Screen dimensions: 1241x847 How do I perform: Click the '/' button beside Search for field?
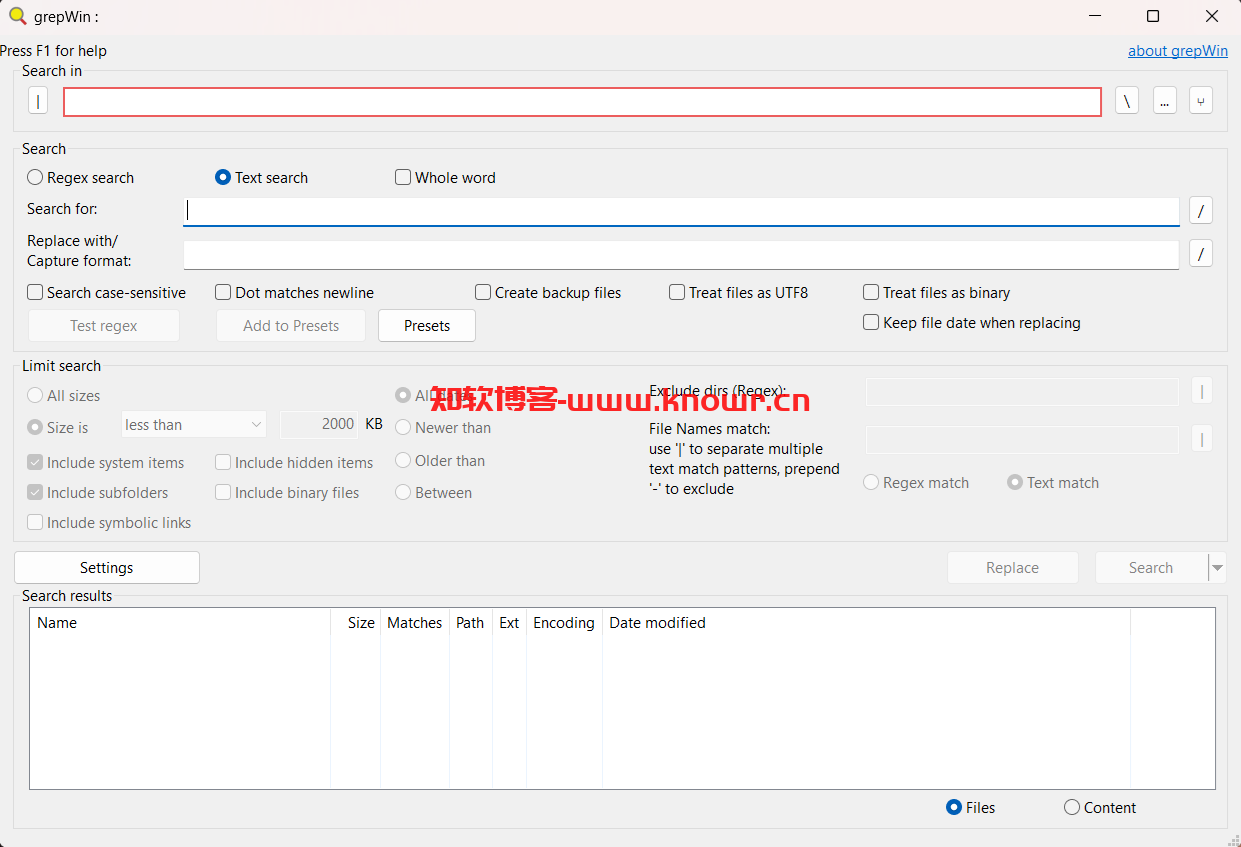[1201, 211]
